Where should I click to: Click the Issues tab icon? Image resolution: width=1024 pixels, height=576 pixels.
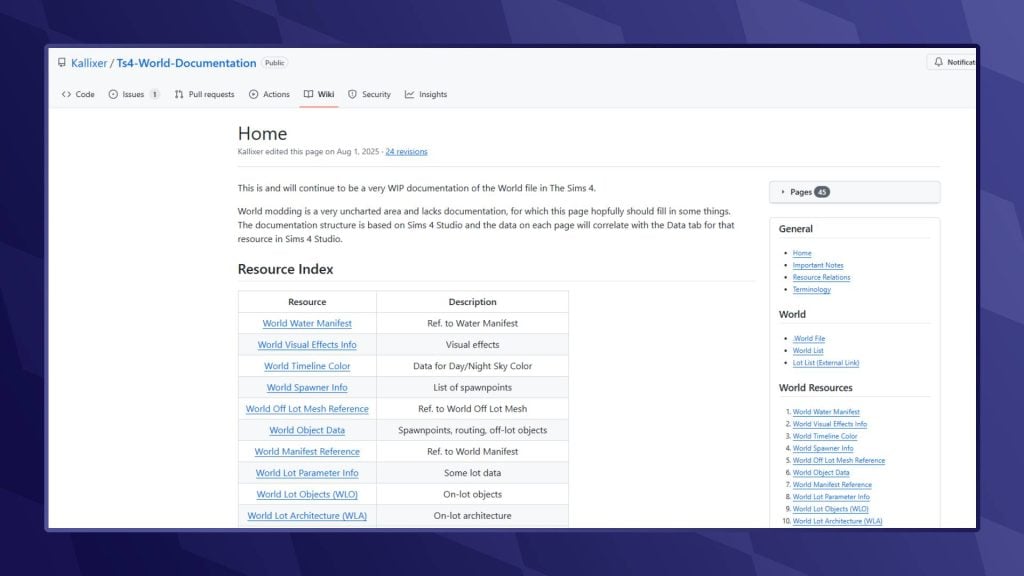pos(113,94)
